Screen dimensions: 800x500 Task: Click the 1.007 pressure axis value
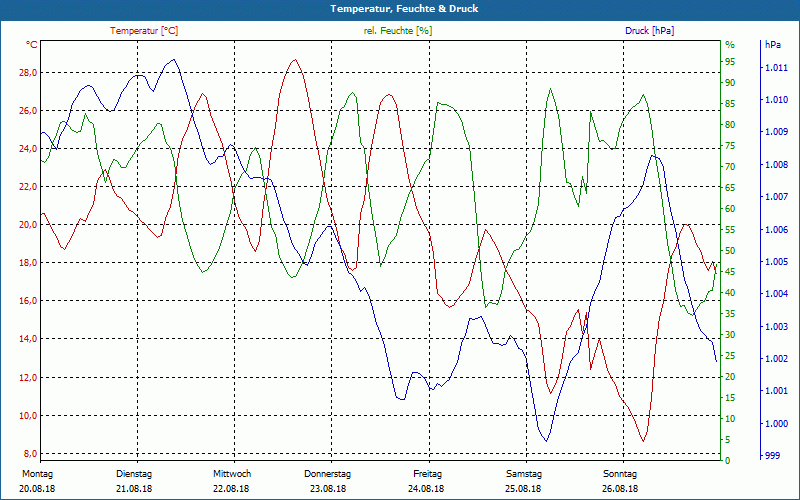tap(774, 196)
